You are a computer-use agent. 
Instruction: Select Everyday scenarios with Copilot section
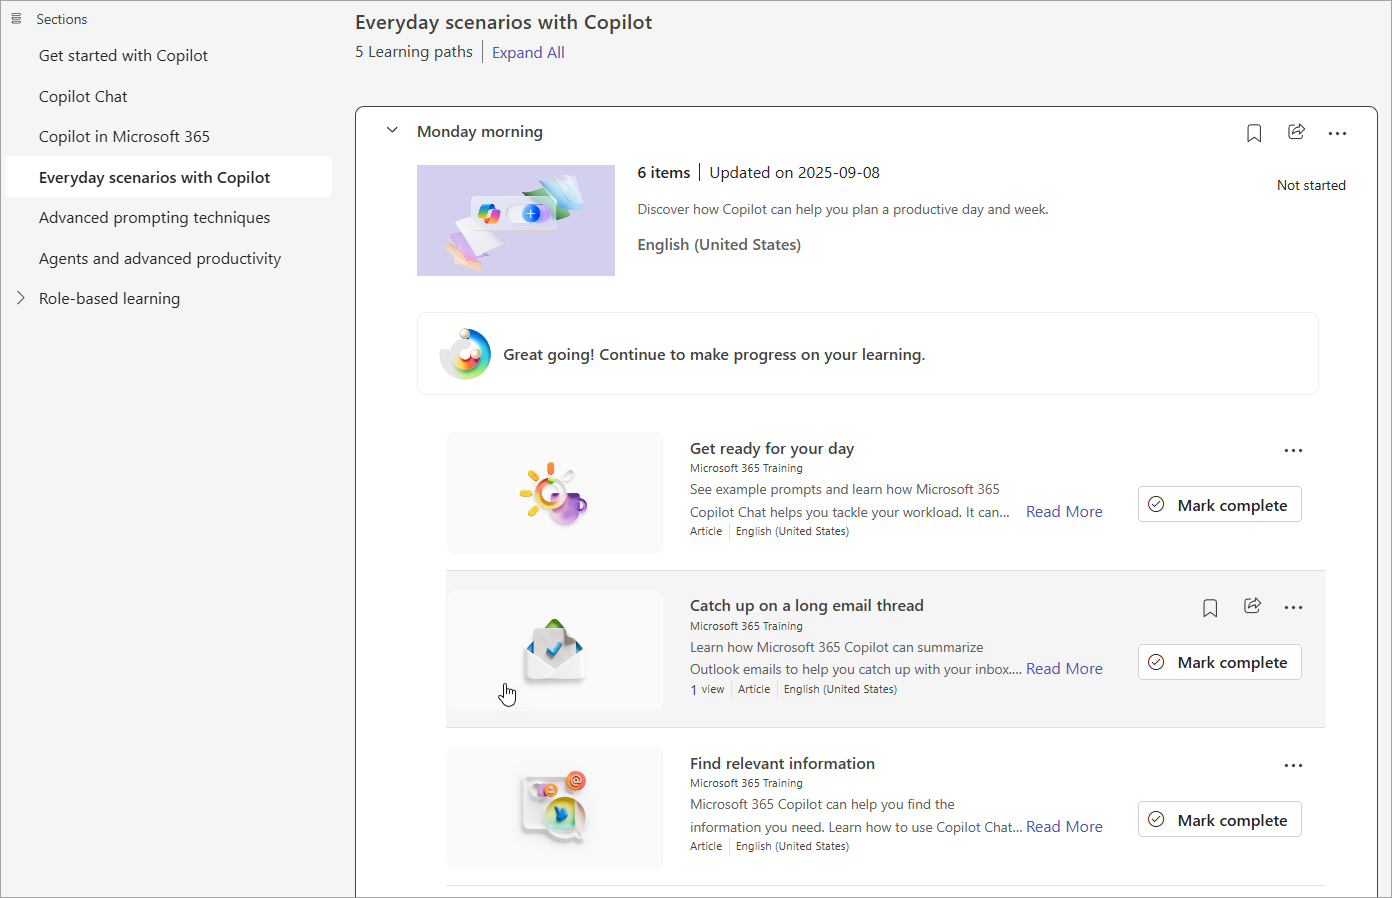click(168, 177)
